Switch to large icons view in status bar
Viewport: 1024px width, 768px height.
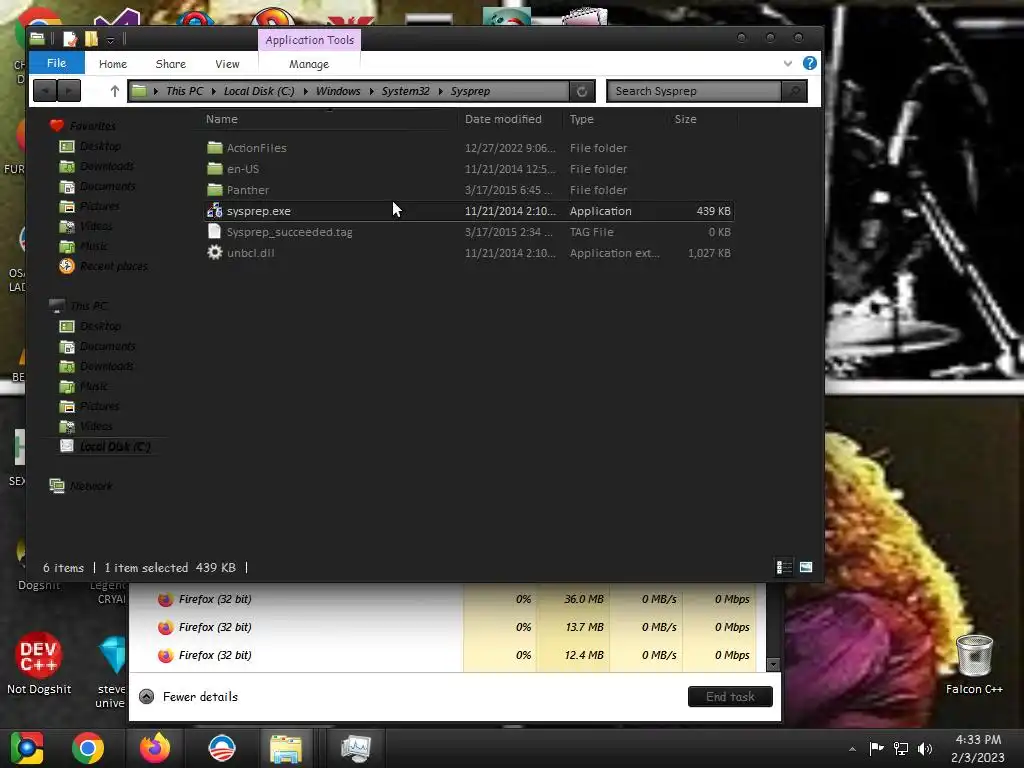[x=806, y=567]
